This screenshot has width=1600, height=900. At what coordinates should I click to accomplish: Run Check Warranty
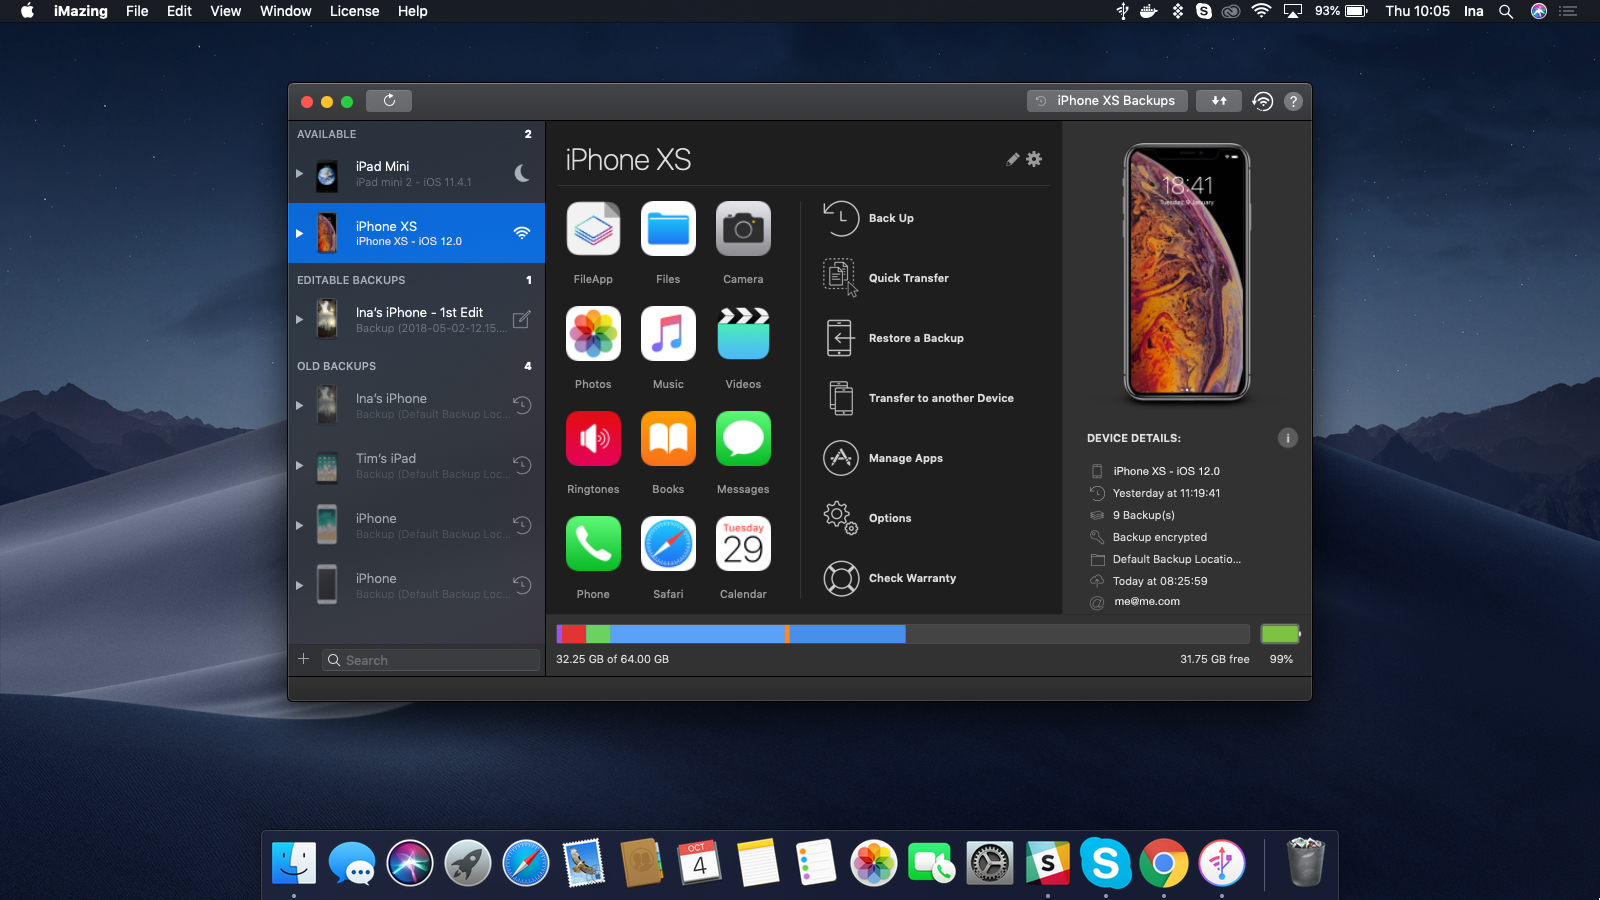889,578
